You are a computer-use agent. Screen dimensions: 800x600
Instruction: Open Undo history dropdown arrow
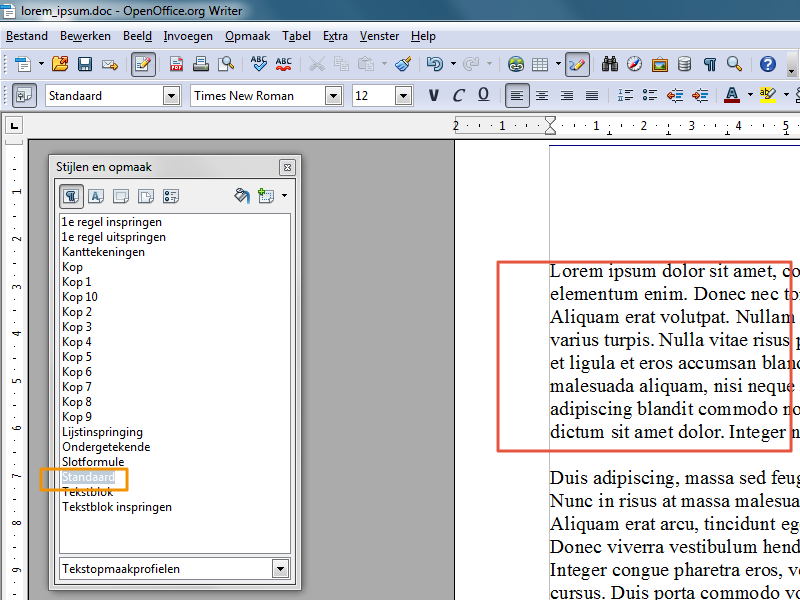coord(453,64)
